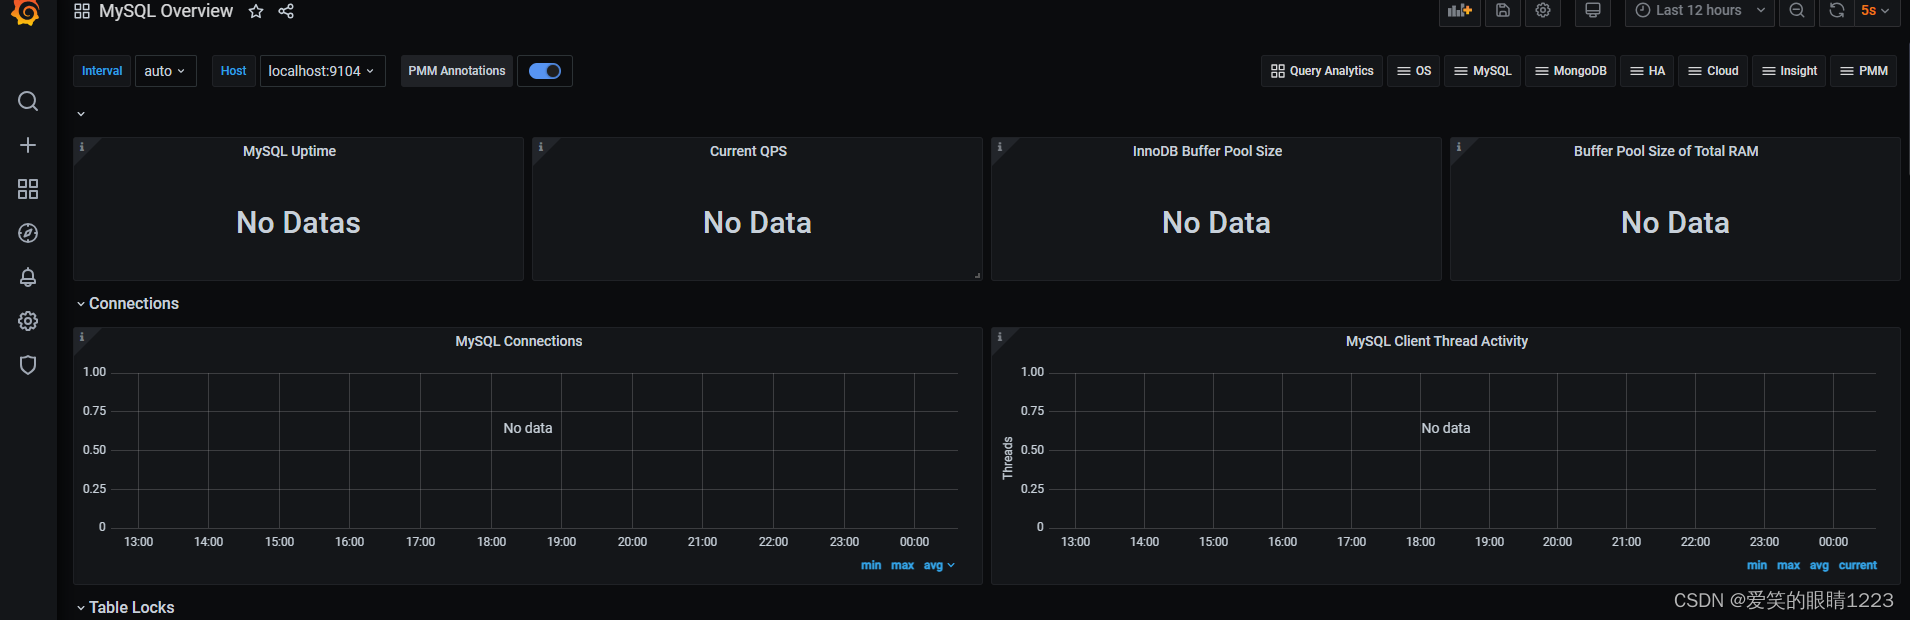Click info icon on Buffer Pool Size of Total RAM
This screenshot has width=1910, height=620.
[x=1459, y=147]
